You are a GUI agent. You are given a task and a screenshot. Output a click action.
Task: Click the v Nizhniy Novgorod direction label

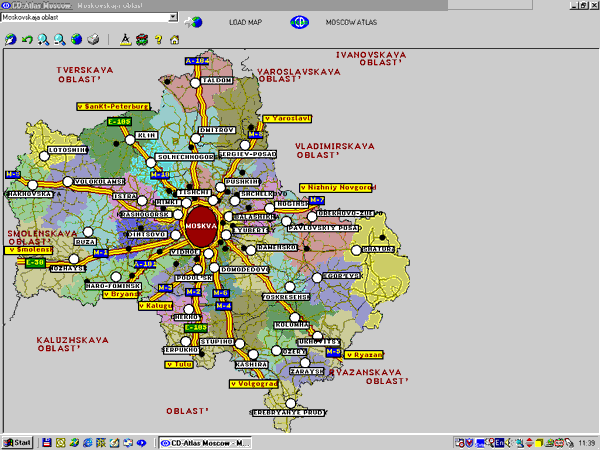click(336, 188)
